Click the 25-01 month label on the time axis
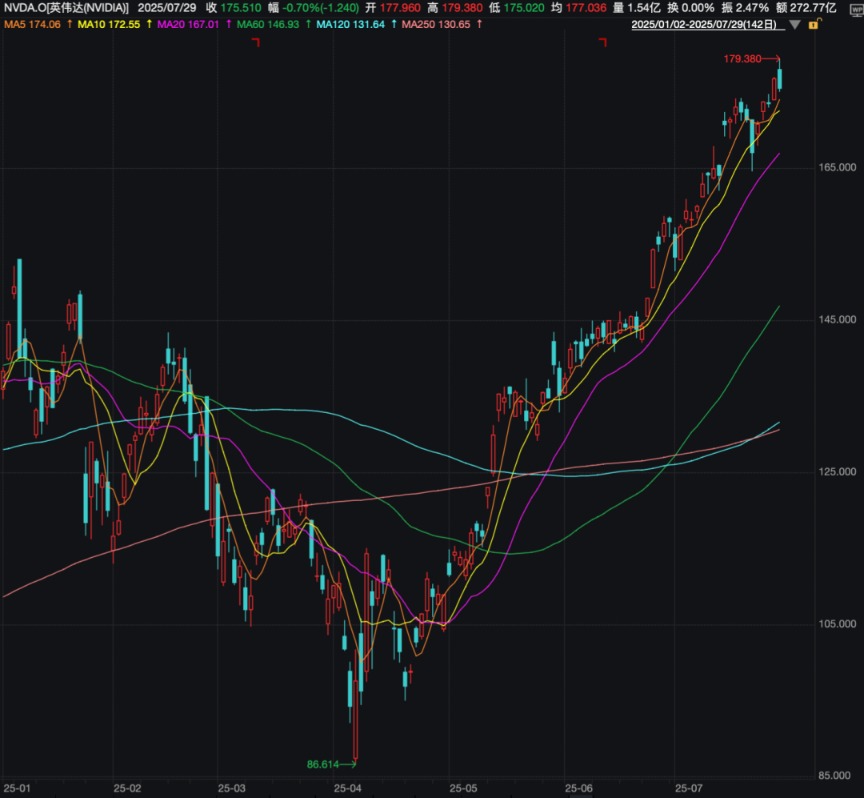This screenshot has height=798, width=864. (17, 789)
